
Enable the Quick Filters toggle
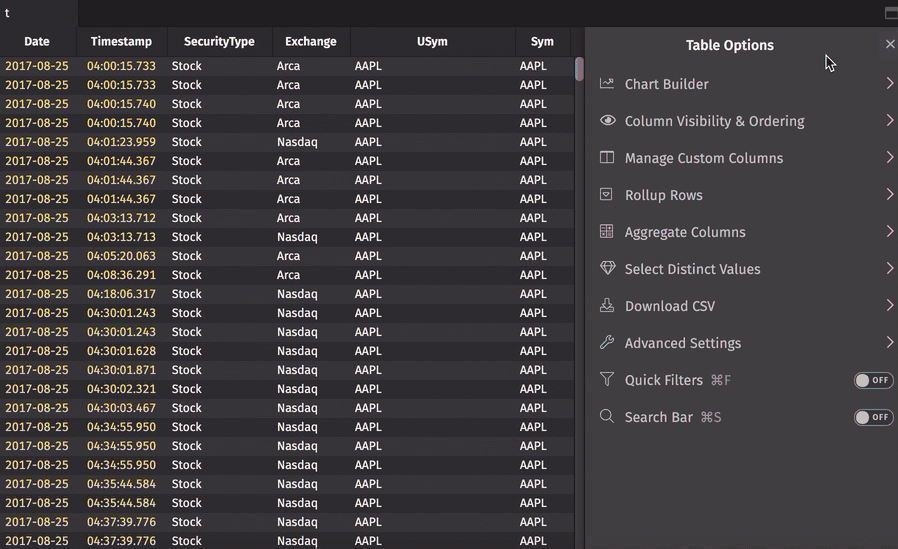pyautogui.click(x=872, y=380)
